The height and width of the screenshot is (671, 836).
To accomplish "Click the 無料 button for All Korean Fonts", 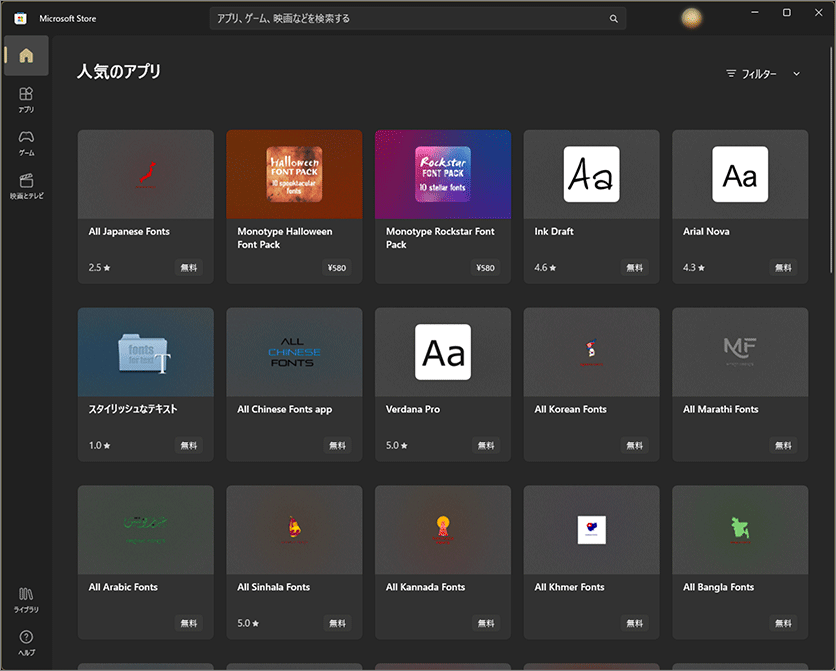I will [634, 446].
